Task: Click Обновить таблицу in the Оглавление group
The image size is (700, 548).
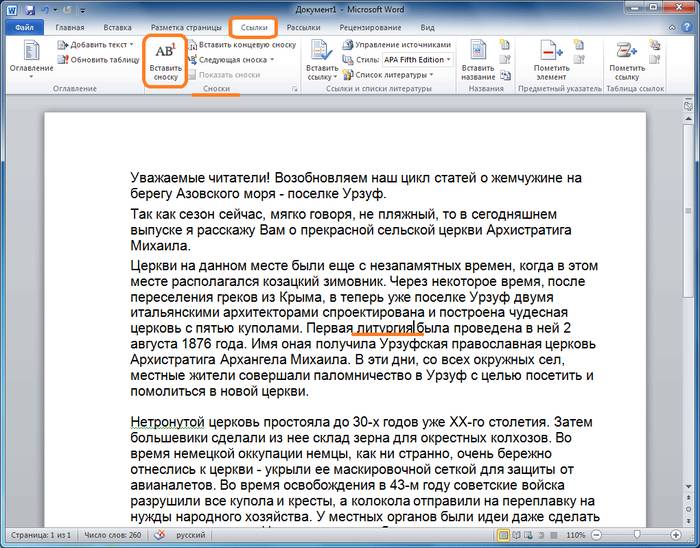Action: click(x=101, y=60)
